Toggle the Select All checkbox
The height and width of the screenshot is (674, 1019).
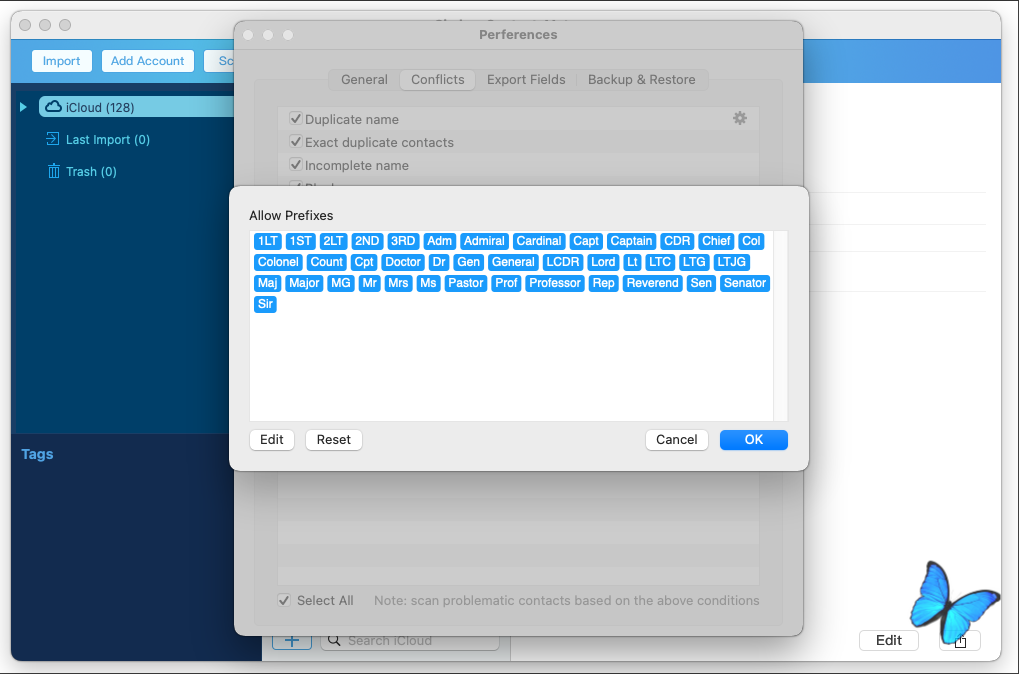click(x=285, y=601)
